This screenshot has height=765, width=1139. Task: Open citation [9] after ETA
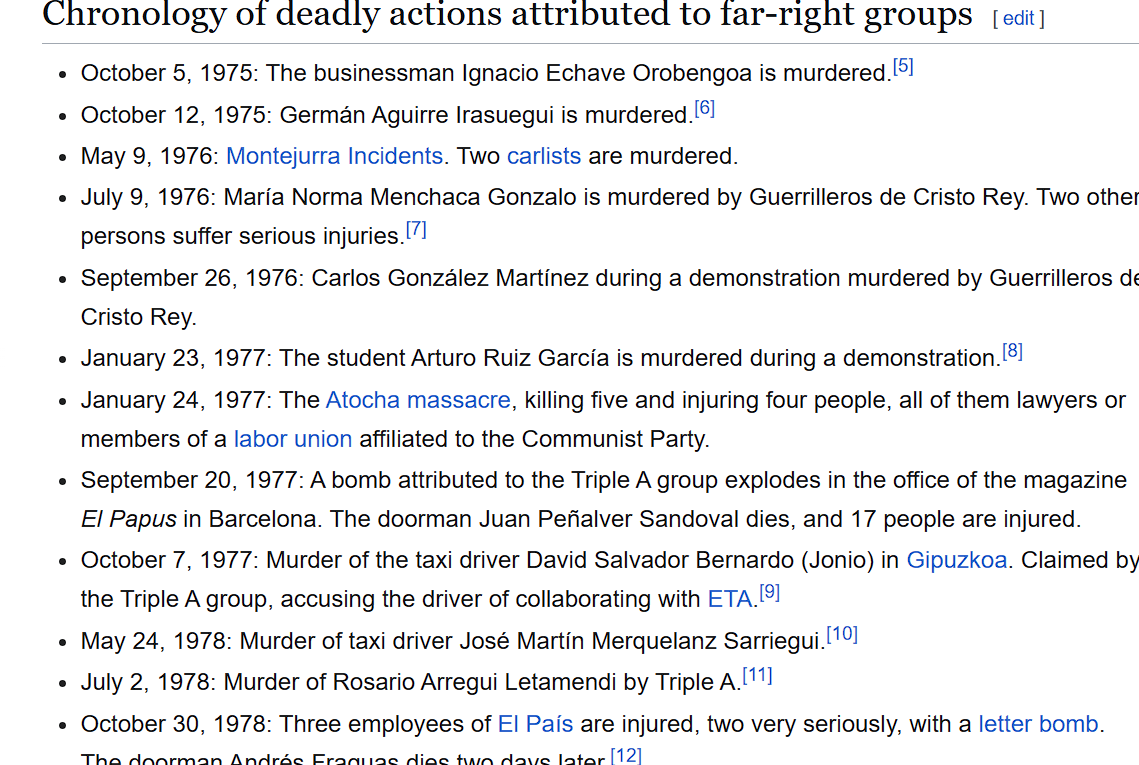(x=770, y=593)
